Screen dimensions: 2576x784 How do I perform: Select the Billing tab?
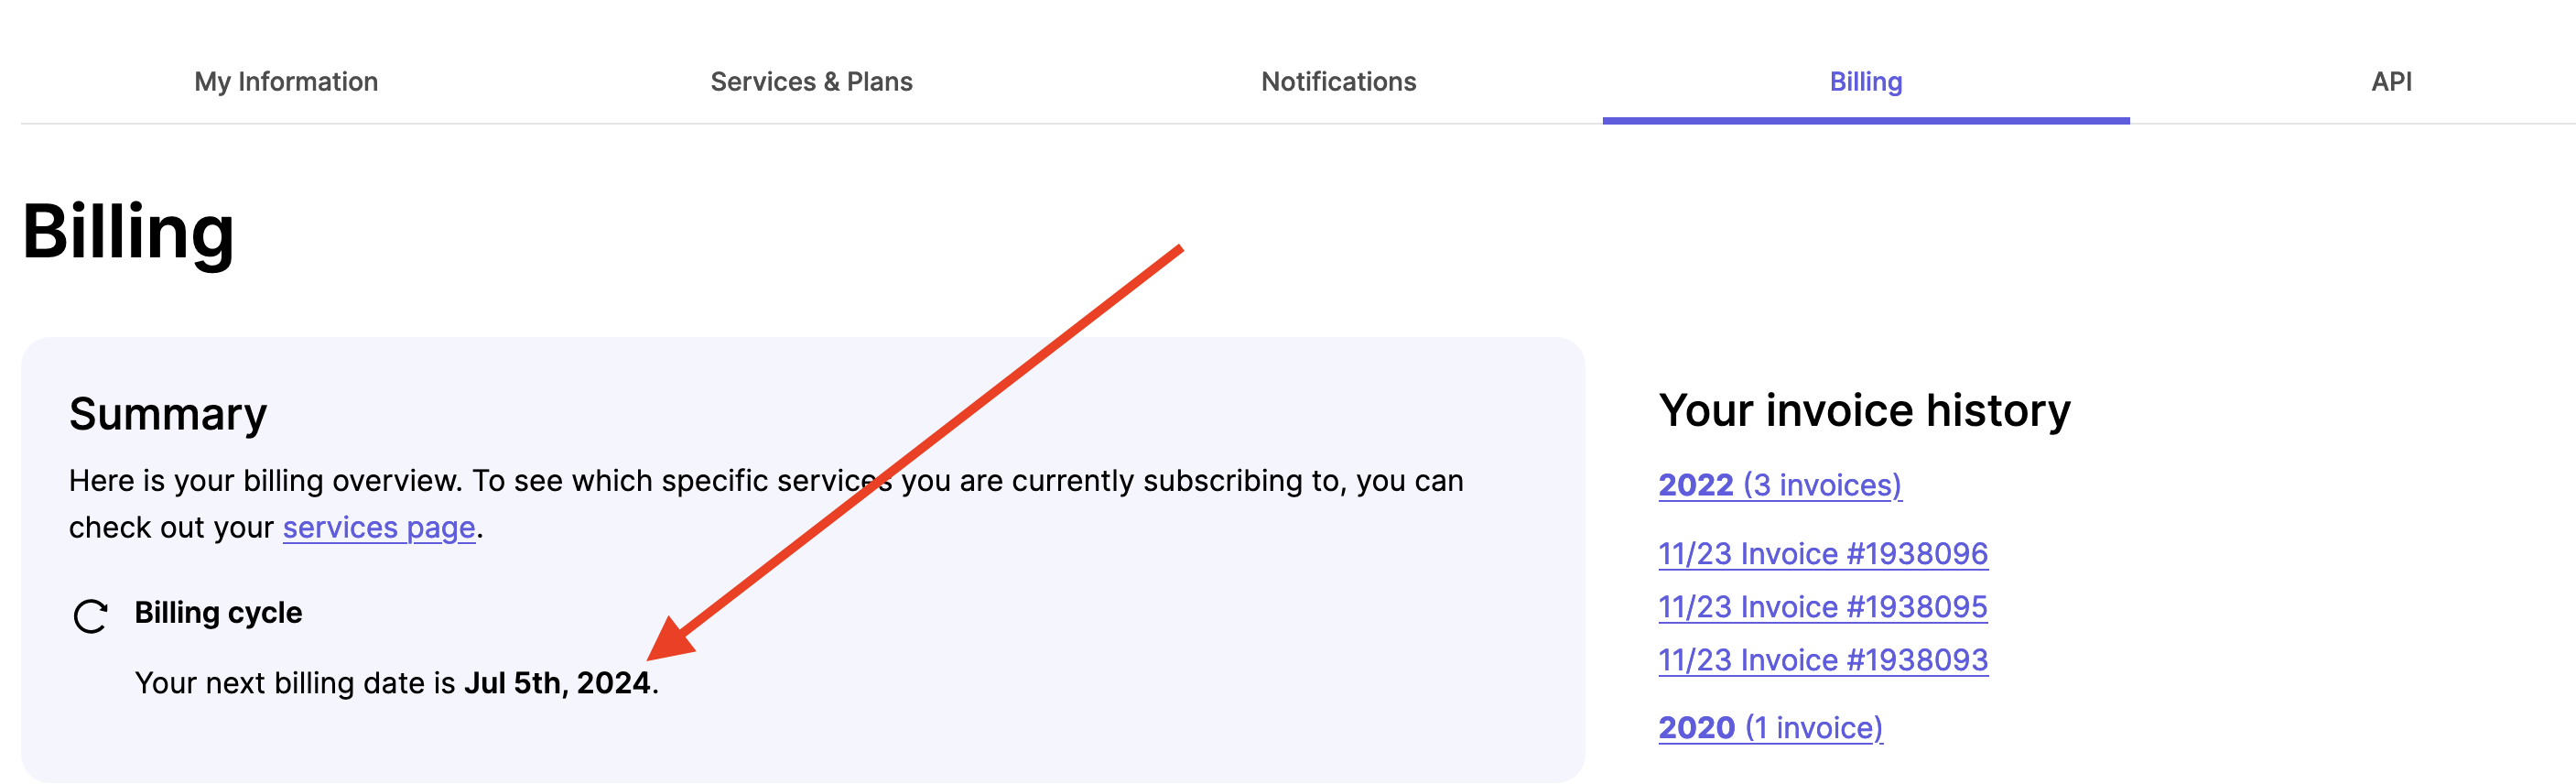1865,81
